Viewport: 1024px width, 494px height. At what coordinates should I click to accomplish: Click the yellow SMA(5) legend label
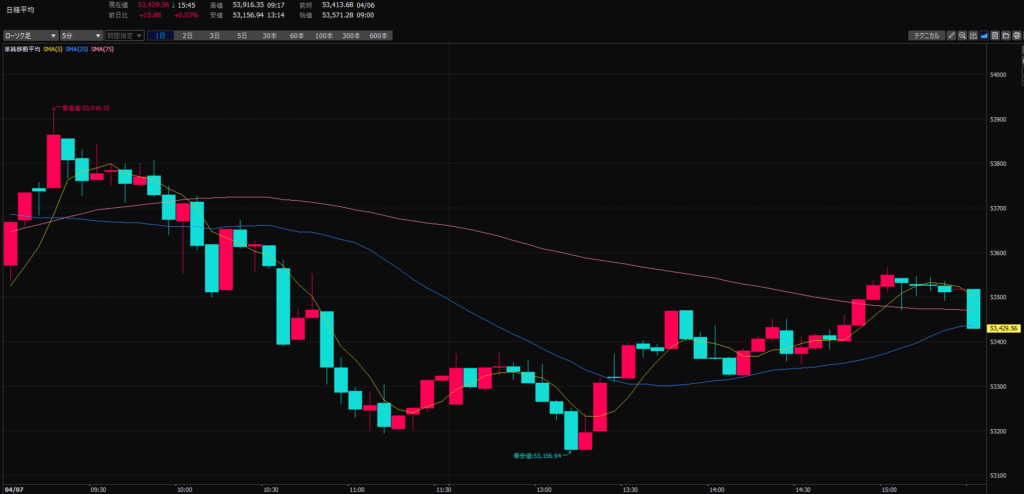point(52,48)
